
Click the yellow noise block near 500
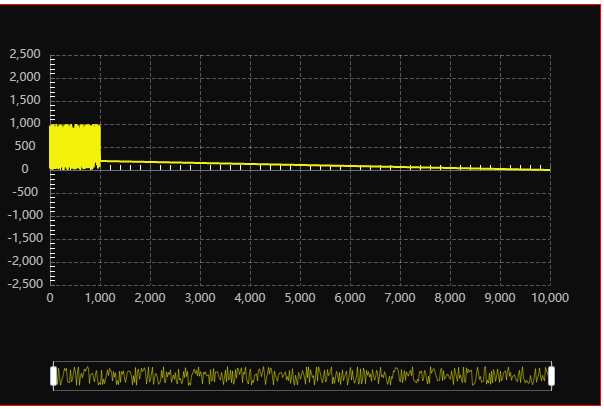coord(75,147)
